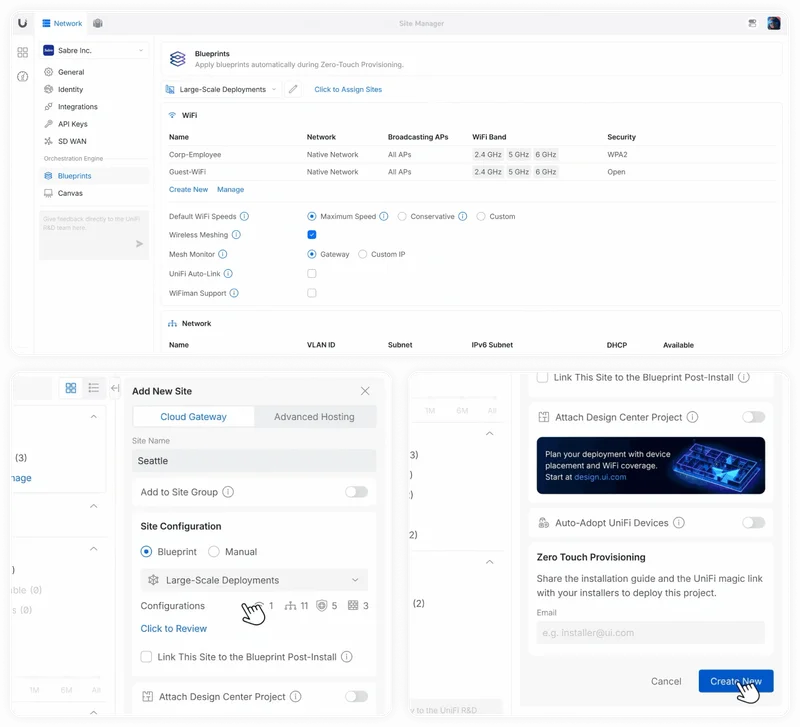The width and height of the screenshot is (800, 727).
Task: Click the user avatar in top bar
Action: tap(773, 23)
